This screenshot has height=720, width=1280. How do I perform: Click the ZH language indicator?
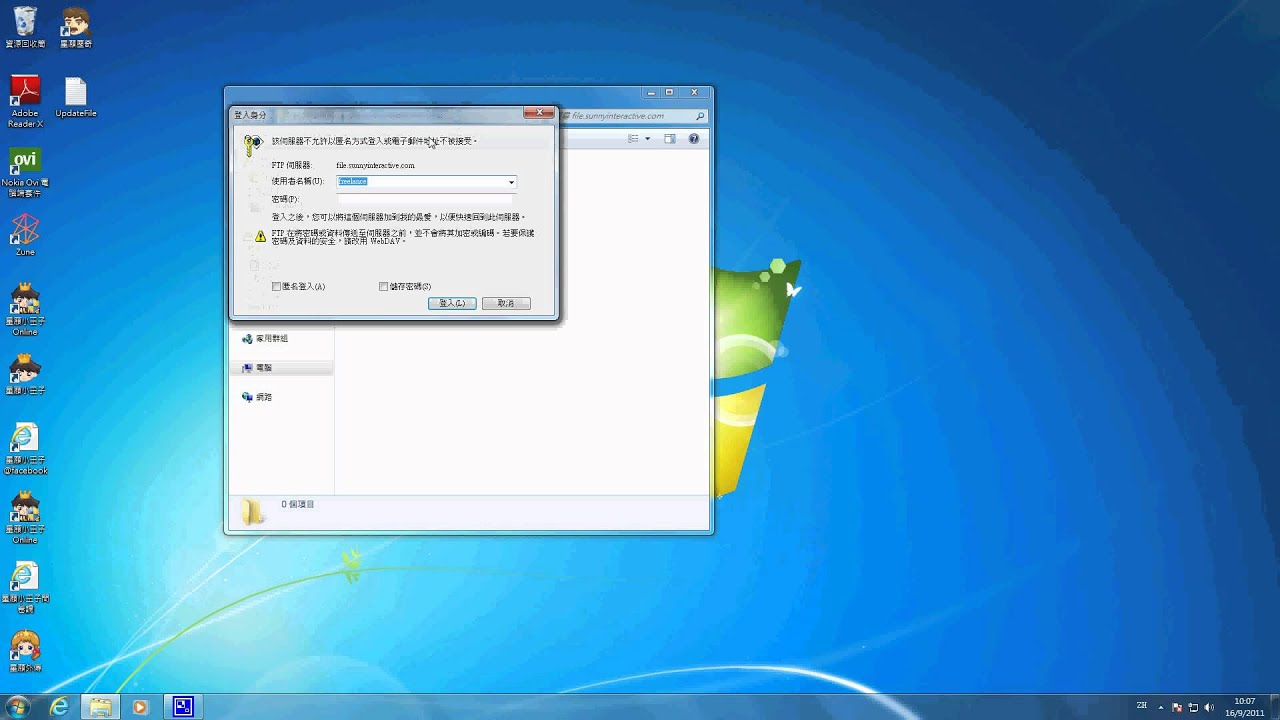pos(1142,706)
